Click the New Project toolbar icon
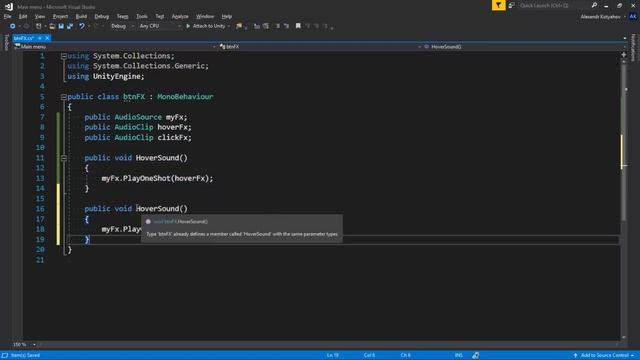 38,26
